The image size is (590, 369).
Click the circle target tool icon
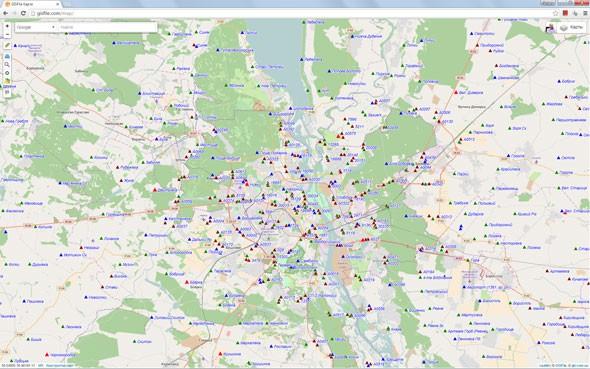click(x=7, y=73)
